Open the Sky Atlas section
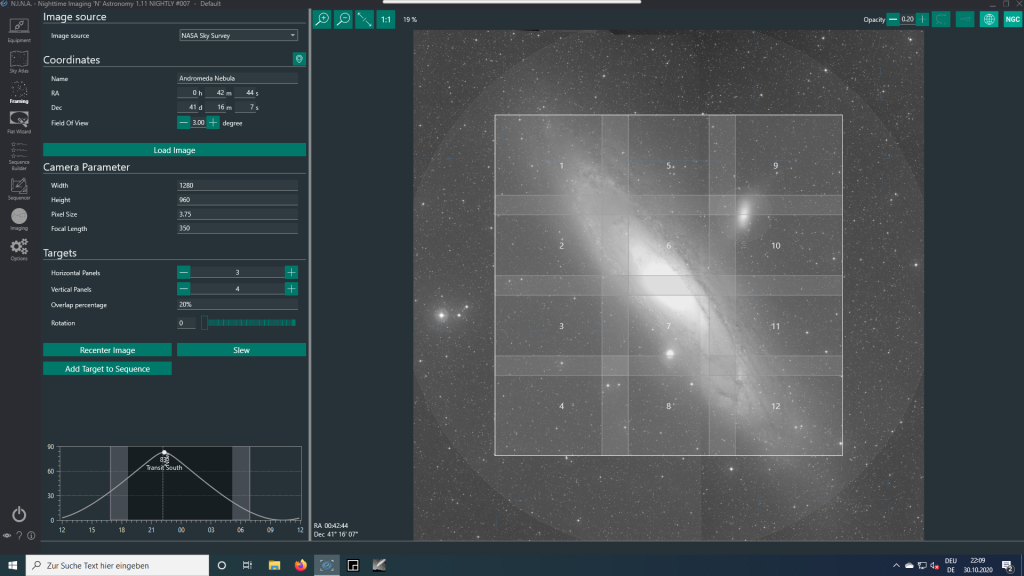Screen dimensions: 1024x576 pos(19,62)
